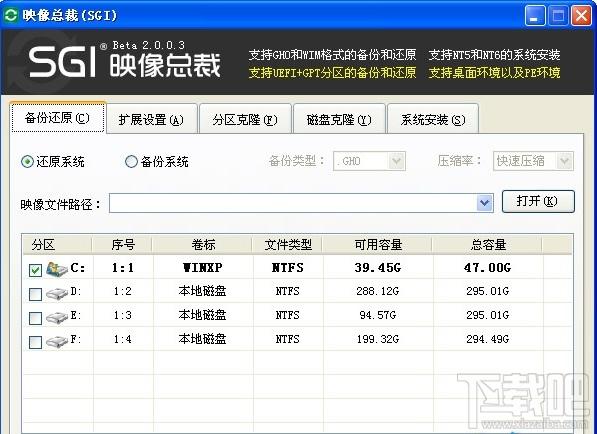Check the D: partition checkbox
The image size is (597, 434).
pyautogui.click(x=35, y=294)
